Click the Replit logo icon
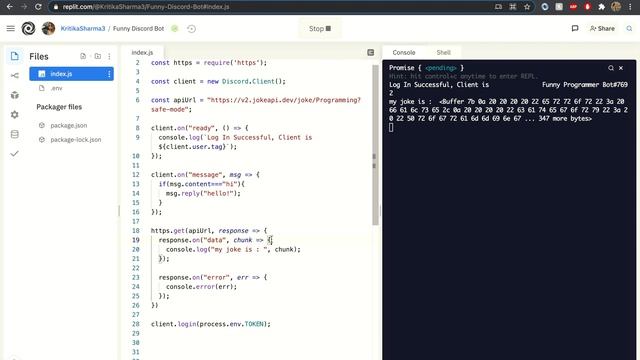The image size is (640, 360). coord(28,28)
